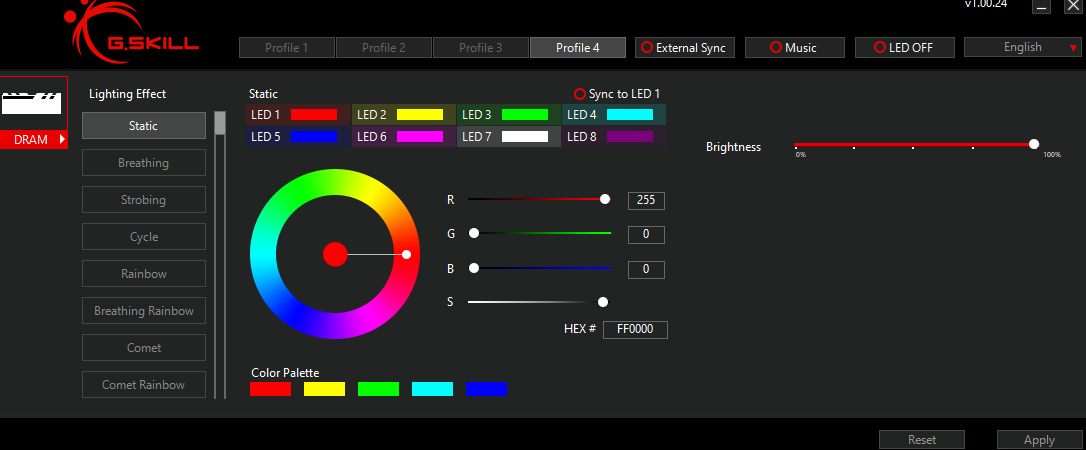Screen dimensions: 1086x450
Task: Select LED 6 magenta swatch
Action: 420,136
